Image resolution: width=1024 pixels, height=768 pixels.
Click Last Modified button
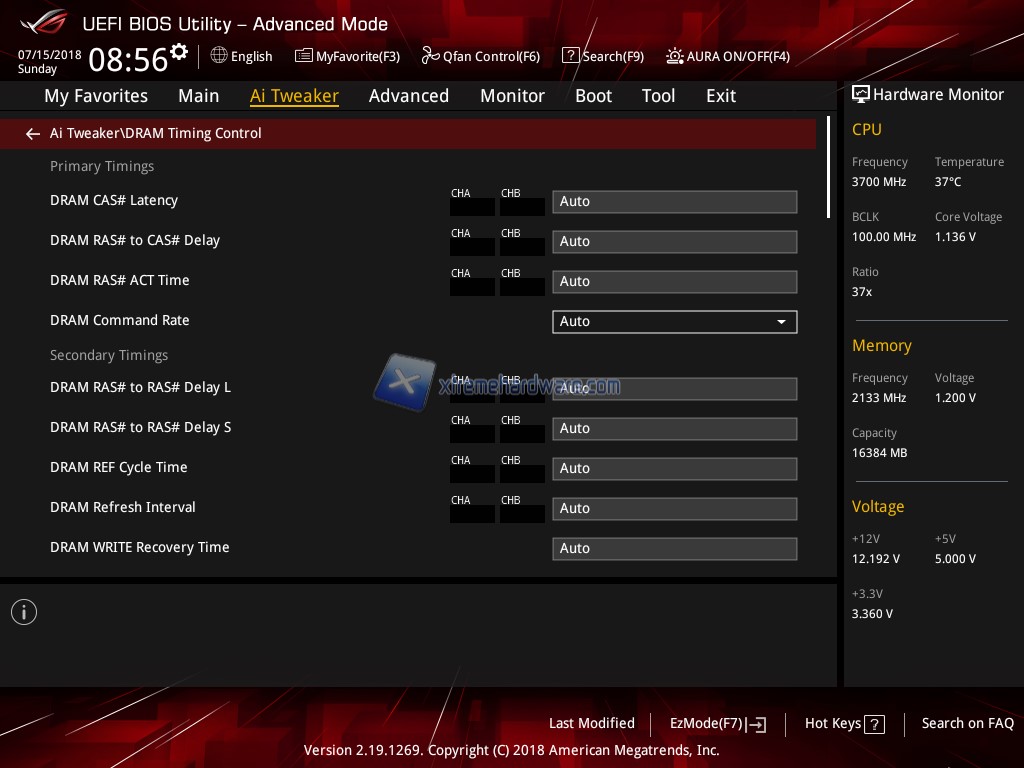(x=591, y=723)
